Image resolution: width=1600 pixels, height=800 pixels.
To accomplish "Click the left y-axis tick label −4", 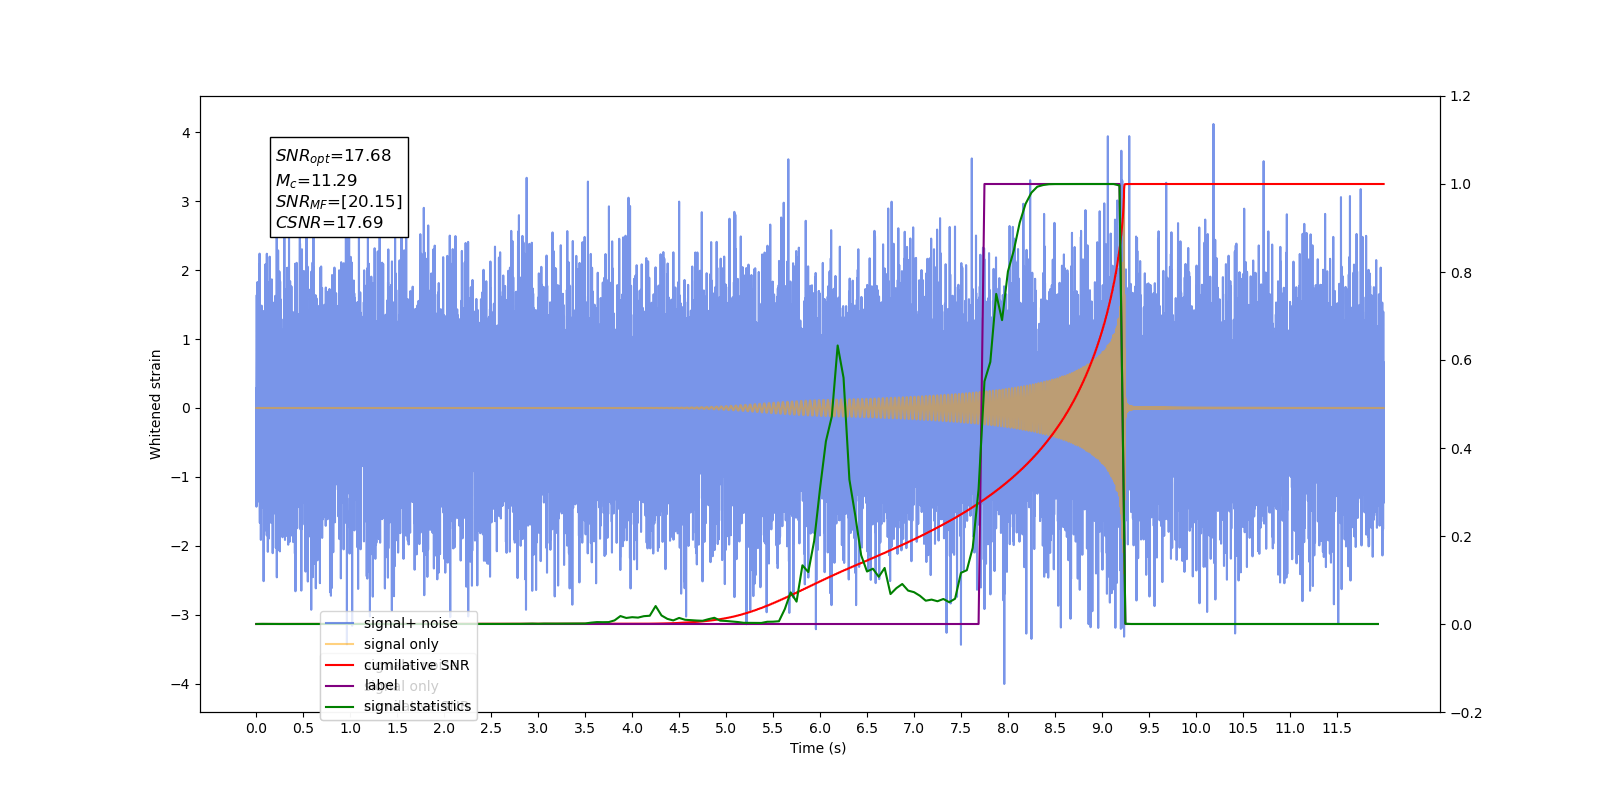I will pyautogui.click(x=180, y=684).
